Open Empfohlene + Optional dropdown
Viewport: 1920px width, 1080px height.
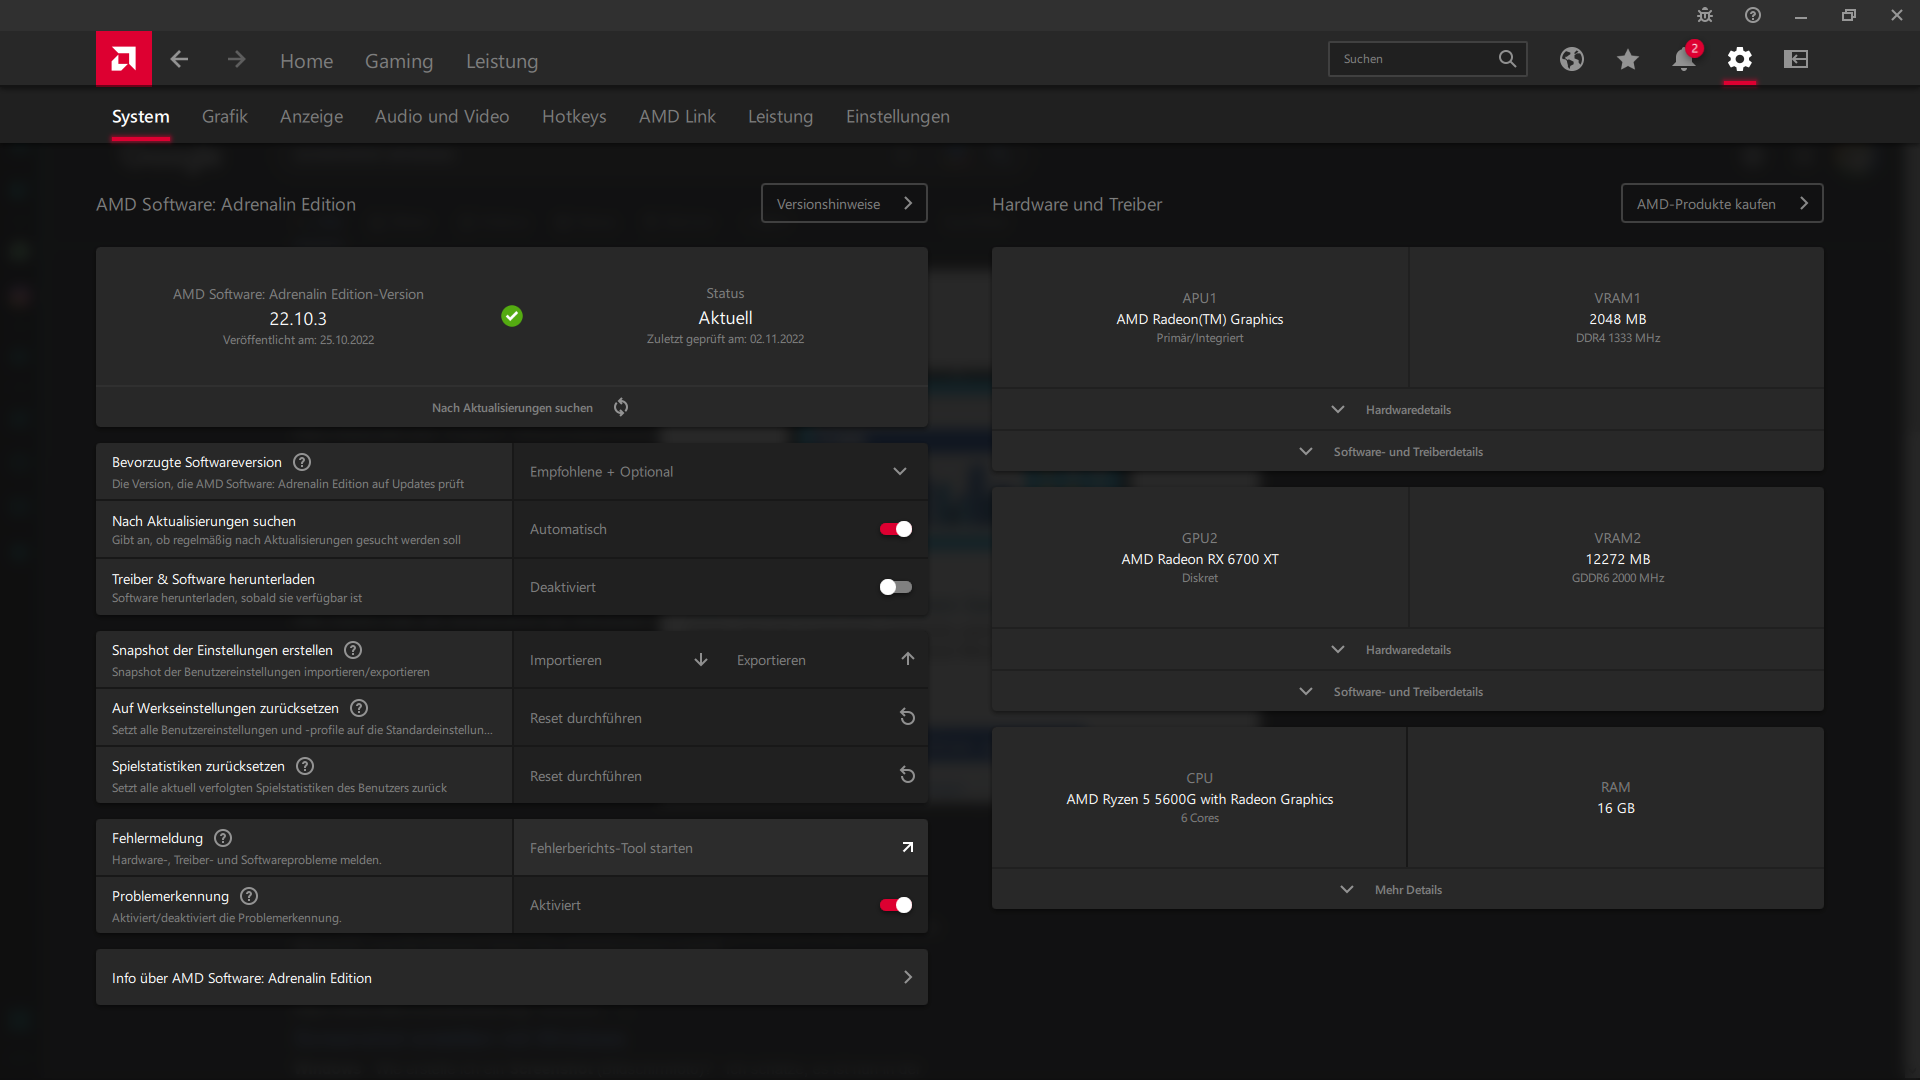[x=720, y=472]
